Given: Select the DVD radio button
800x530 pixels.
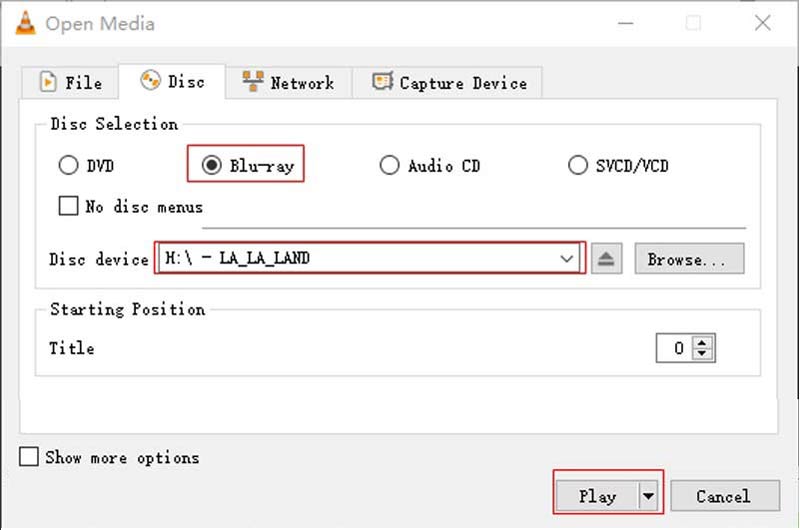Looking at the screenshot, I should (x=68, y=165).
